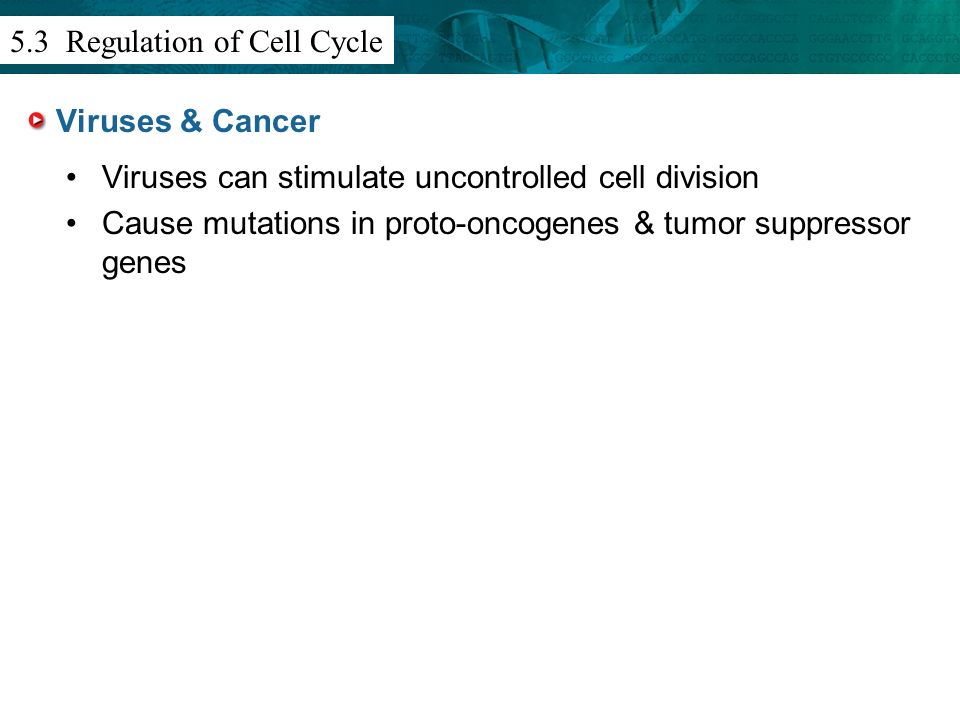Select the word 'Cause' starting the second bullet

[x=147, y=223]
